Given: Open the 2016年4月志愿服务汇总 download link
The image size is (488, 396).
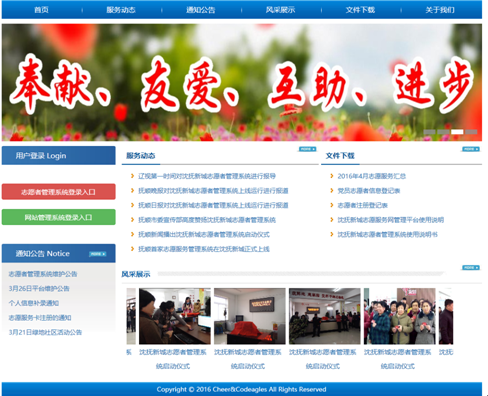Looking at the screenshot, I should pyautogui.click(x=371, y=176).
